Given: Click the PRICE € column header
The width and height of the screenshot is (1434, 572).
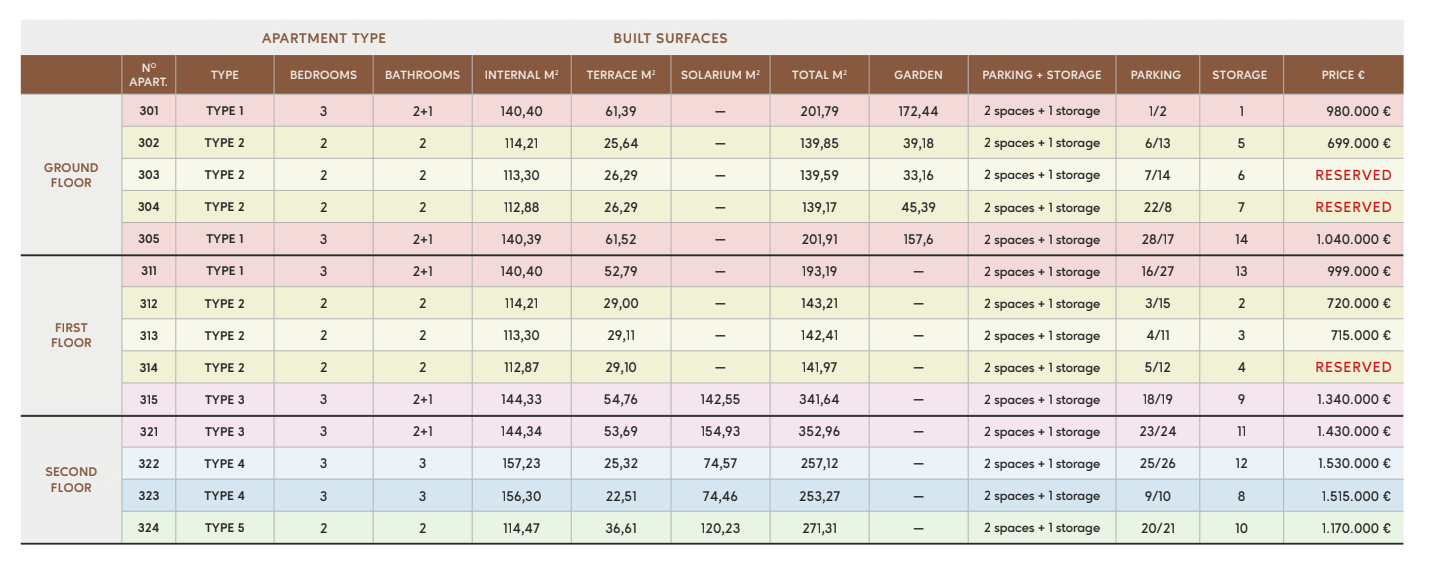Looking at the screenshot, I should click(x=1342, y=75).
